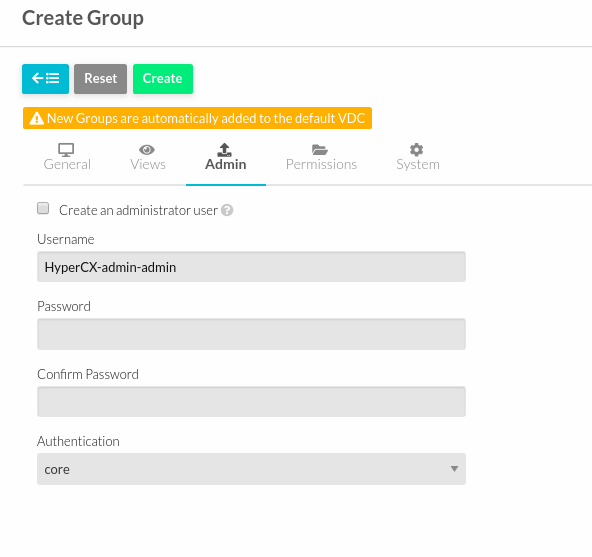The image size is (592, 557).
Task: Click into the Password field
Action: (251, 334)
